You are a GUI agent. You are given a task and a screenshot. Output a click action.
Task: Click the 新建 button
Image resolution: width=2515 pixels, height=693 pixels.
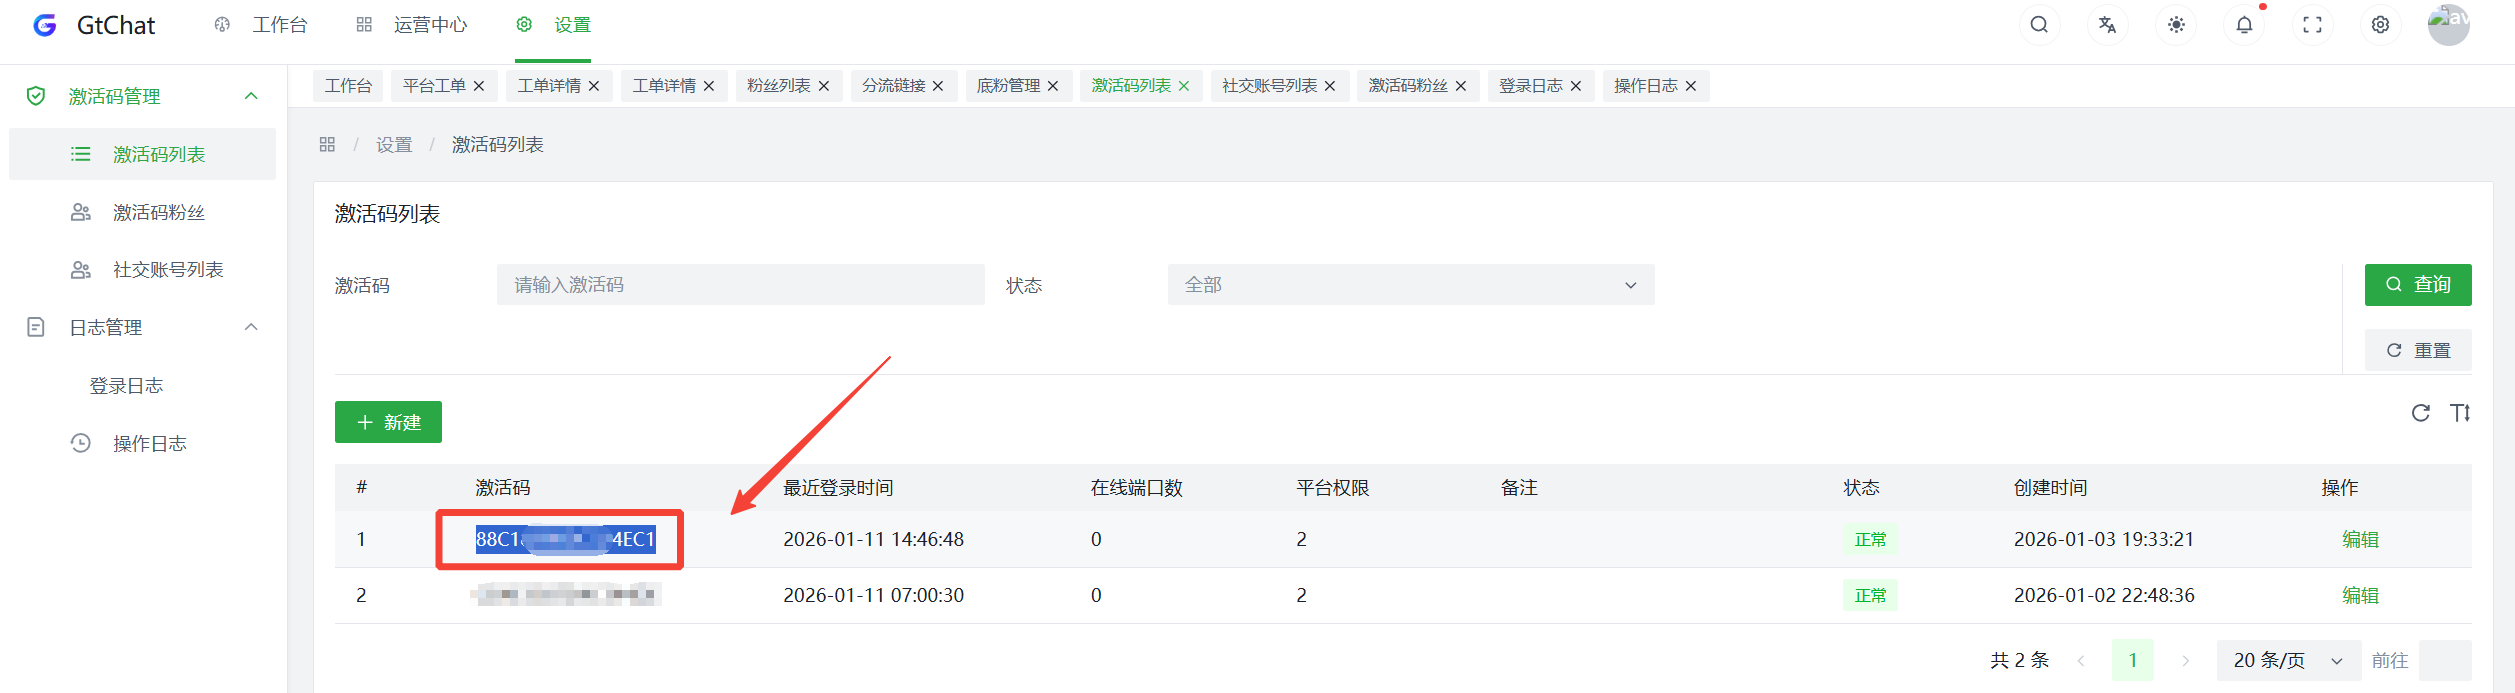[x=388, y=422]
